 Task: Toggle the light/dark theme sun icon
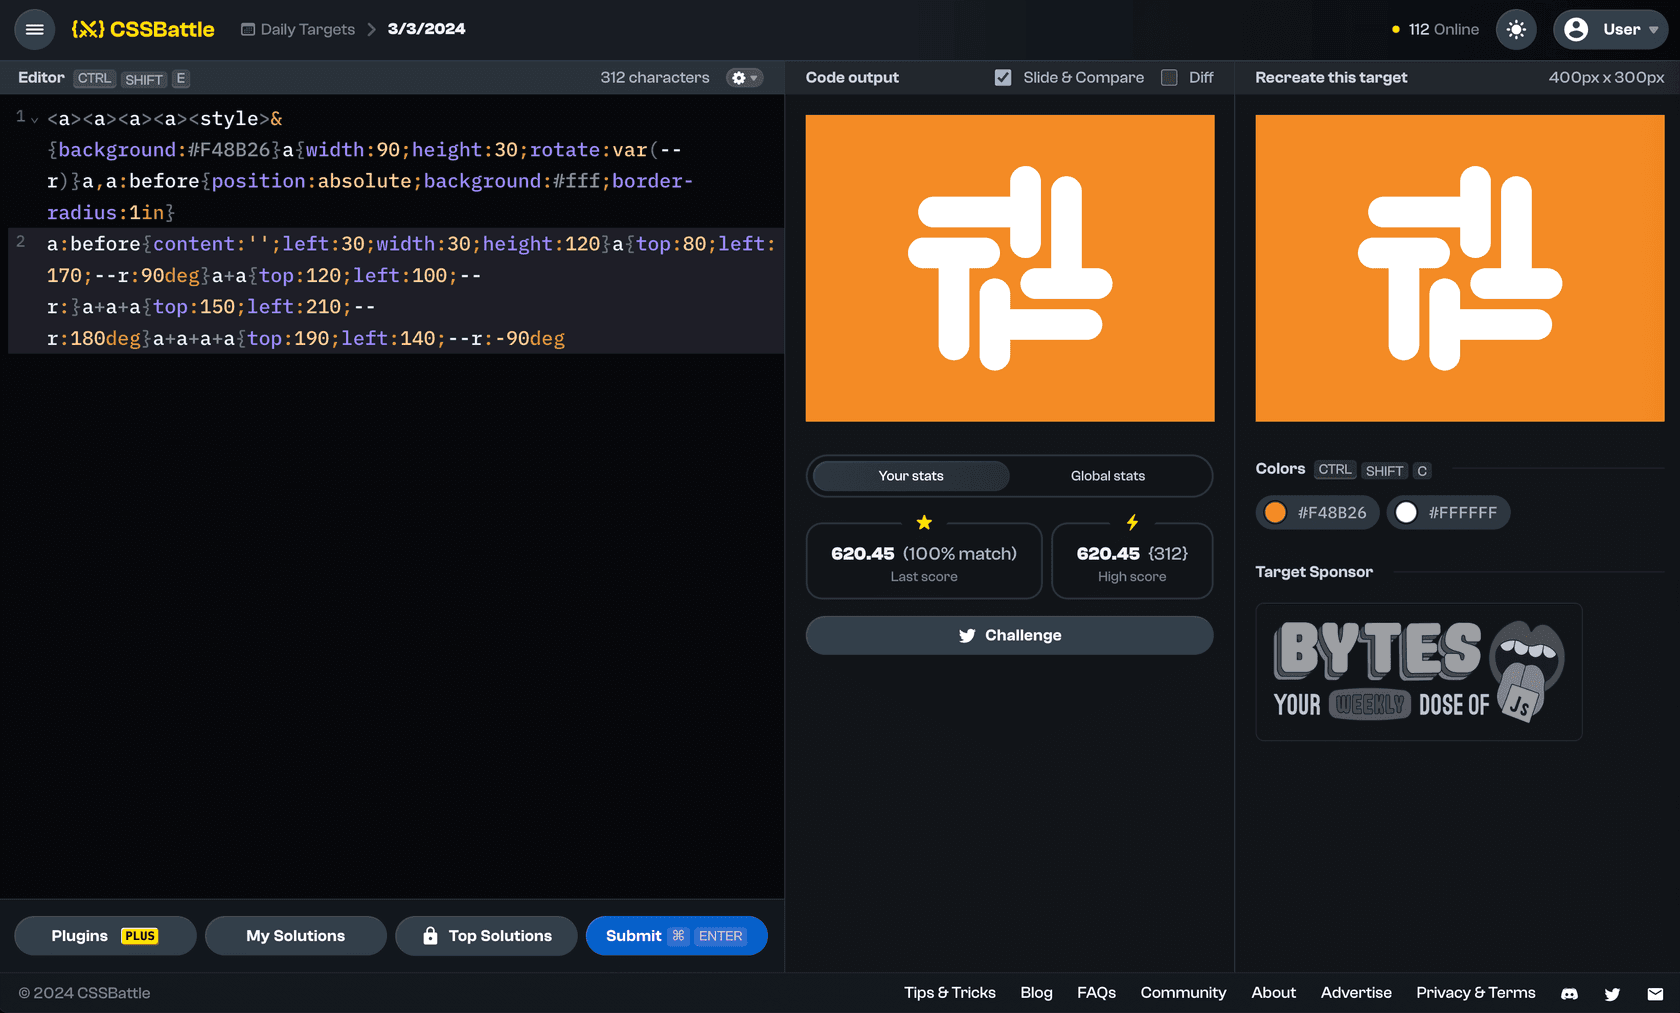click(x=1516, y=29)
